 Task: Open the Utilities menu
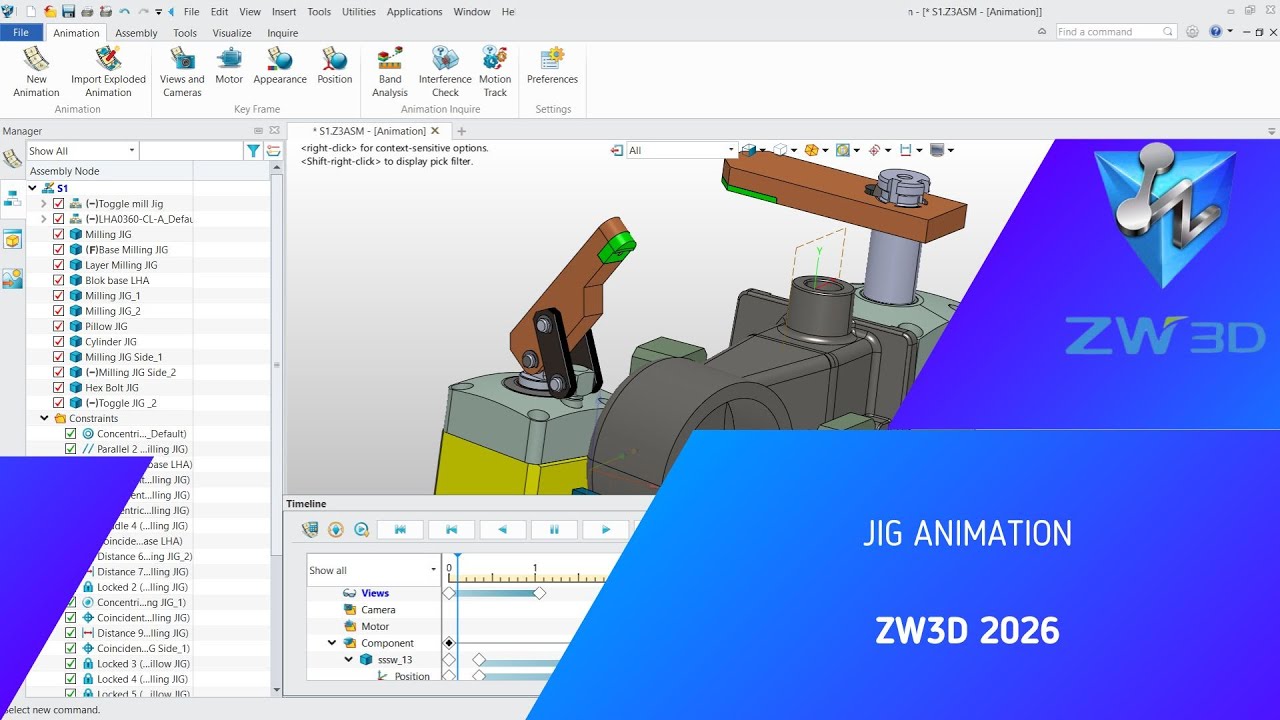point(359,12)
